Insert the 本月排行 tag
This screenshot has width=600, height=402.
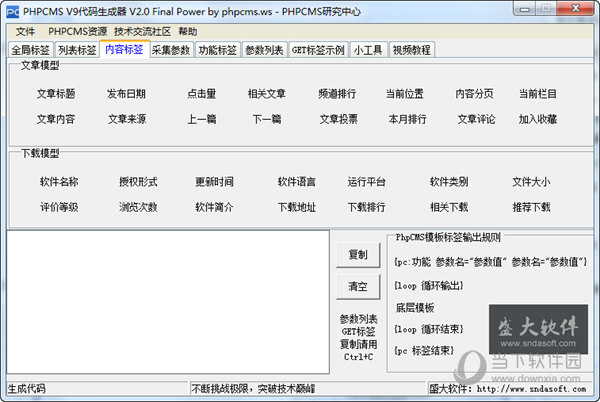[408, 119]
